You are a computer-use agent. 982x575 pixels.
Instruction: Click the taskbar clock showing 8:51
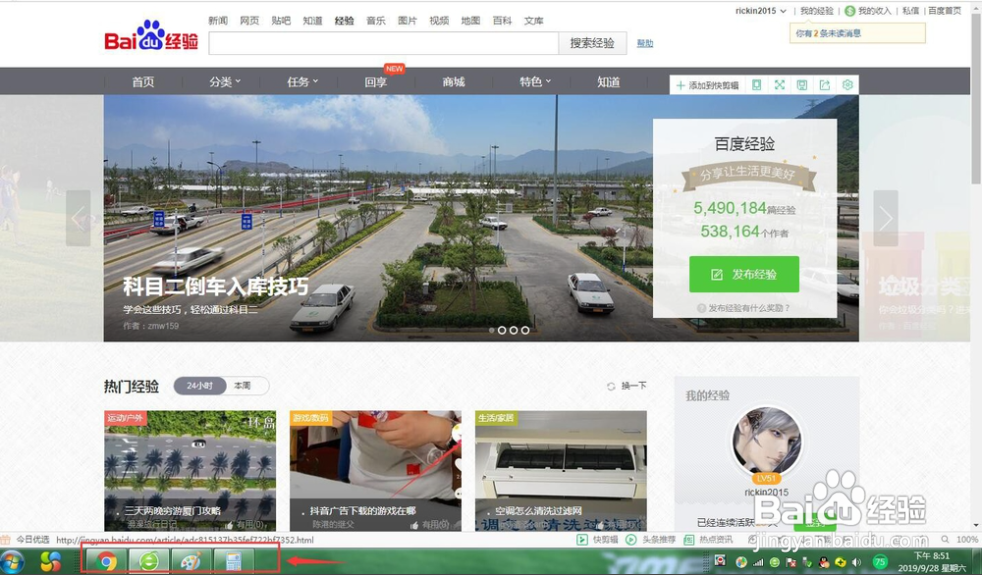coord(933,562)
